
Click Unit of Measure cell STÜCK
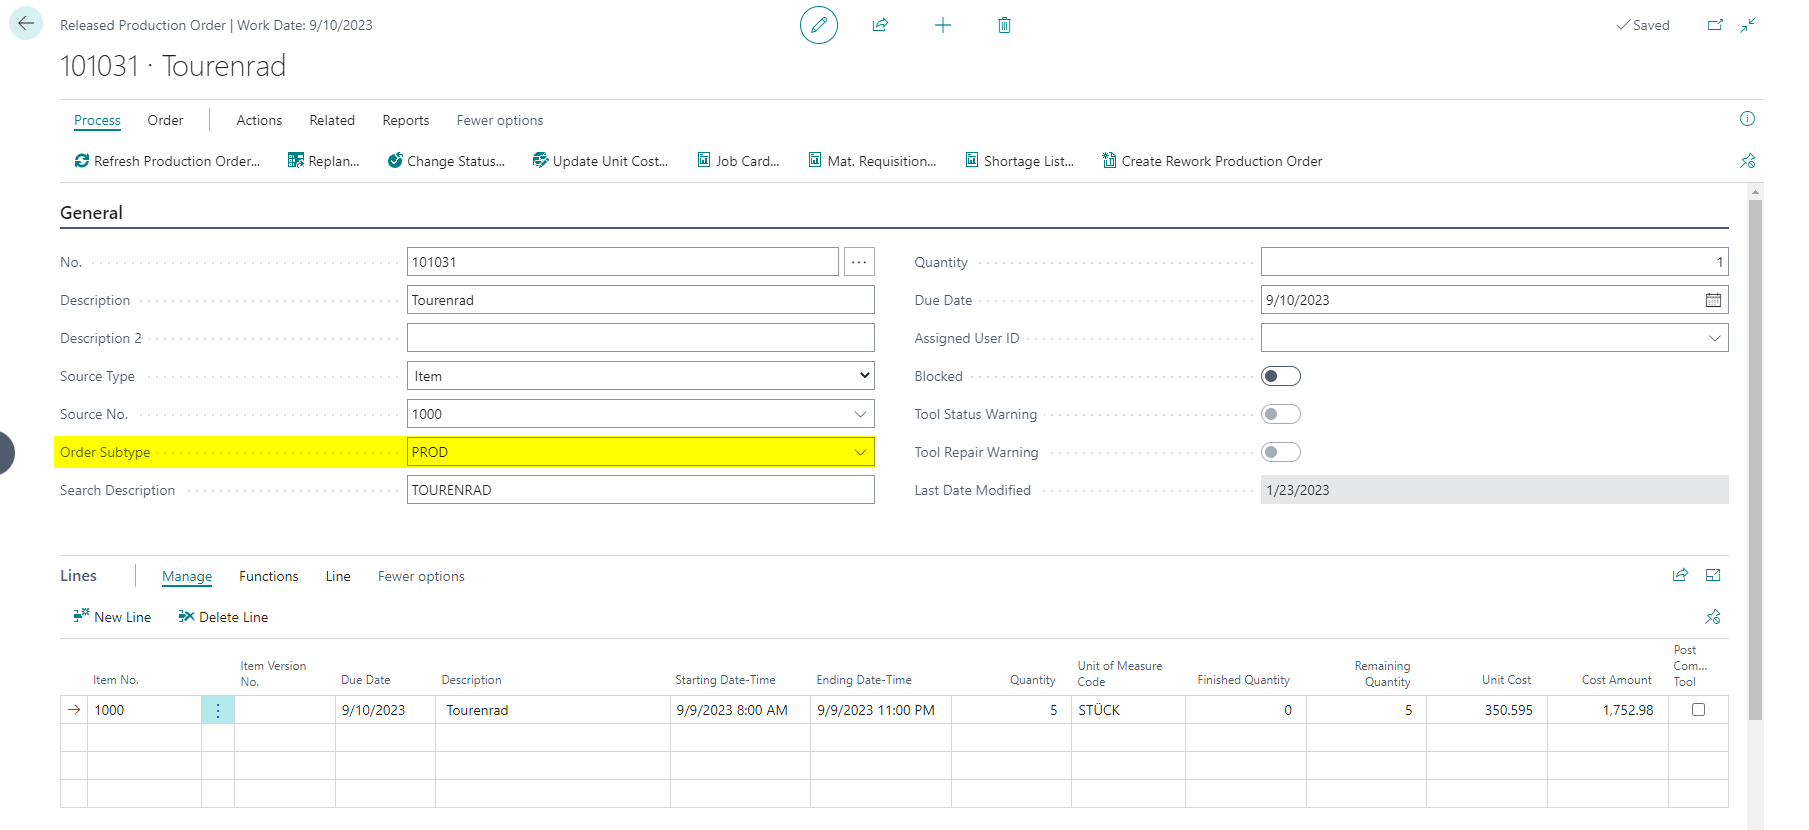point(1128,710)
